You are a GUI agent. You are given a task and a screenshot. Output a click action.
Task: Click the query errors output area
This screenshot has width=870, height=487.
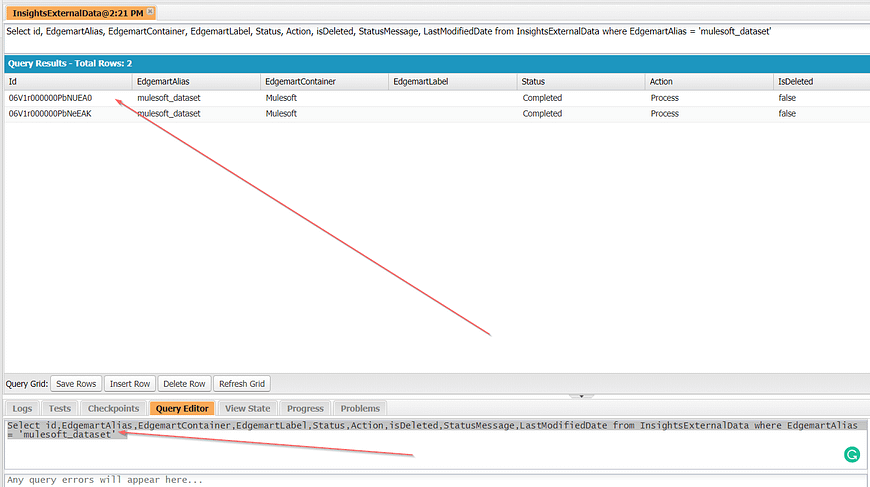(436, 480)
